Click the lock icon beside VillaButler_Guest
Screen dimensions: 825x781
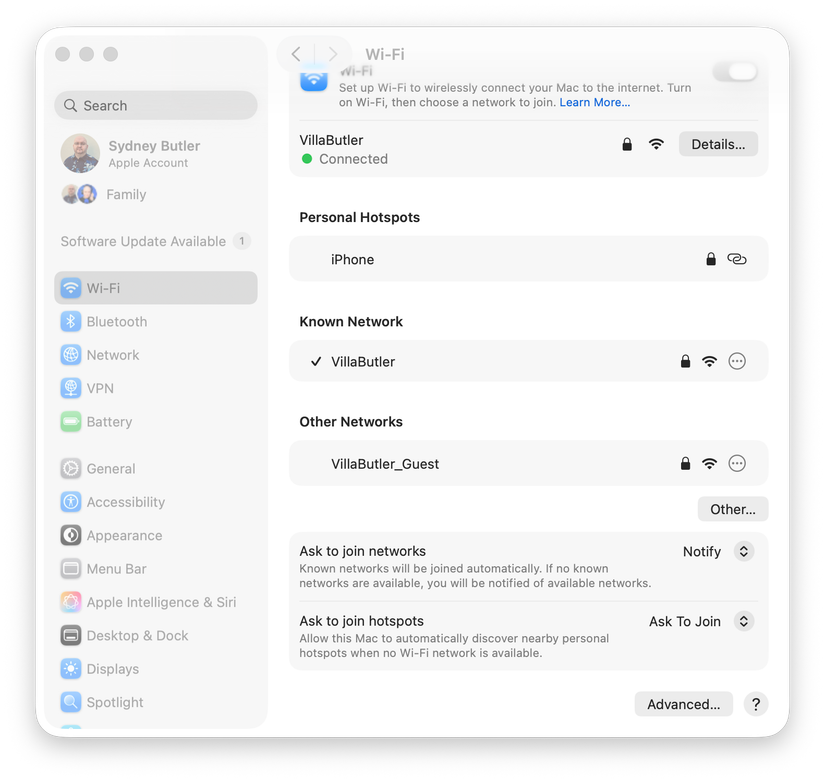(x=685, y=463)
